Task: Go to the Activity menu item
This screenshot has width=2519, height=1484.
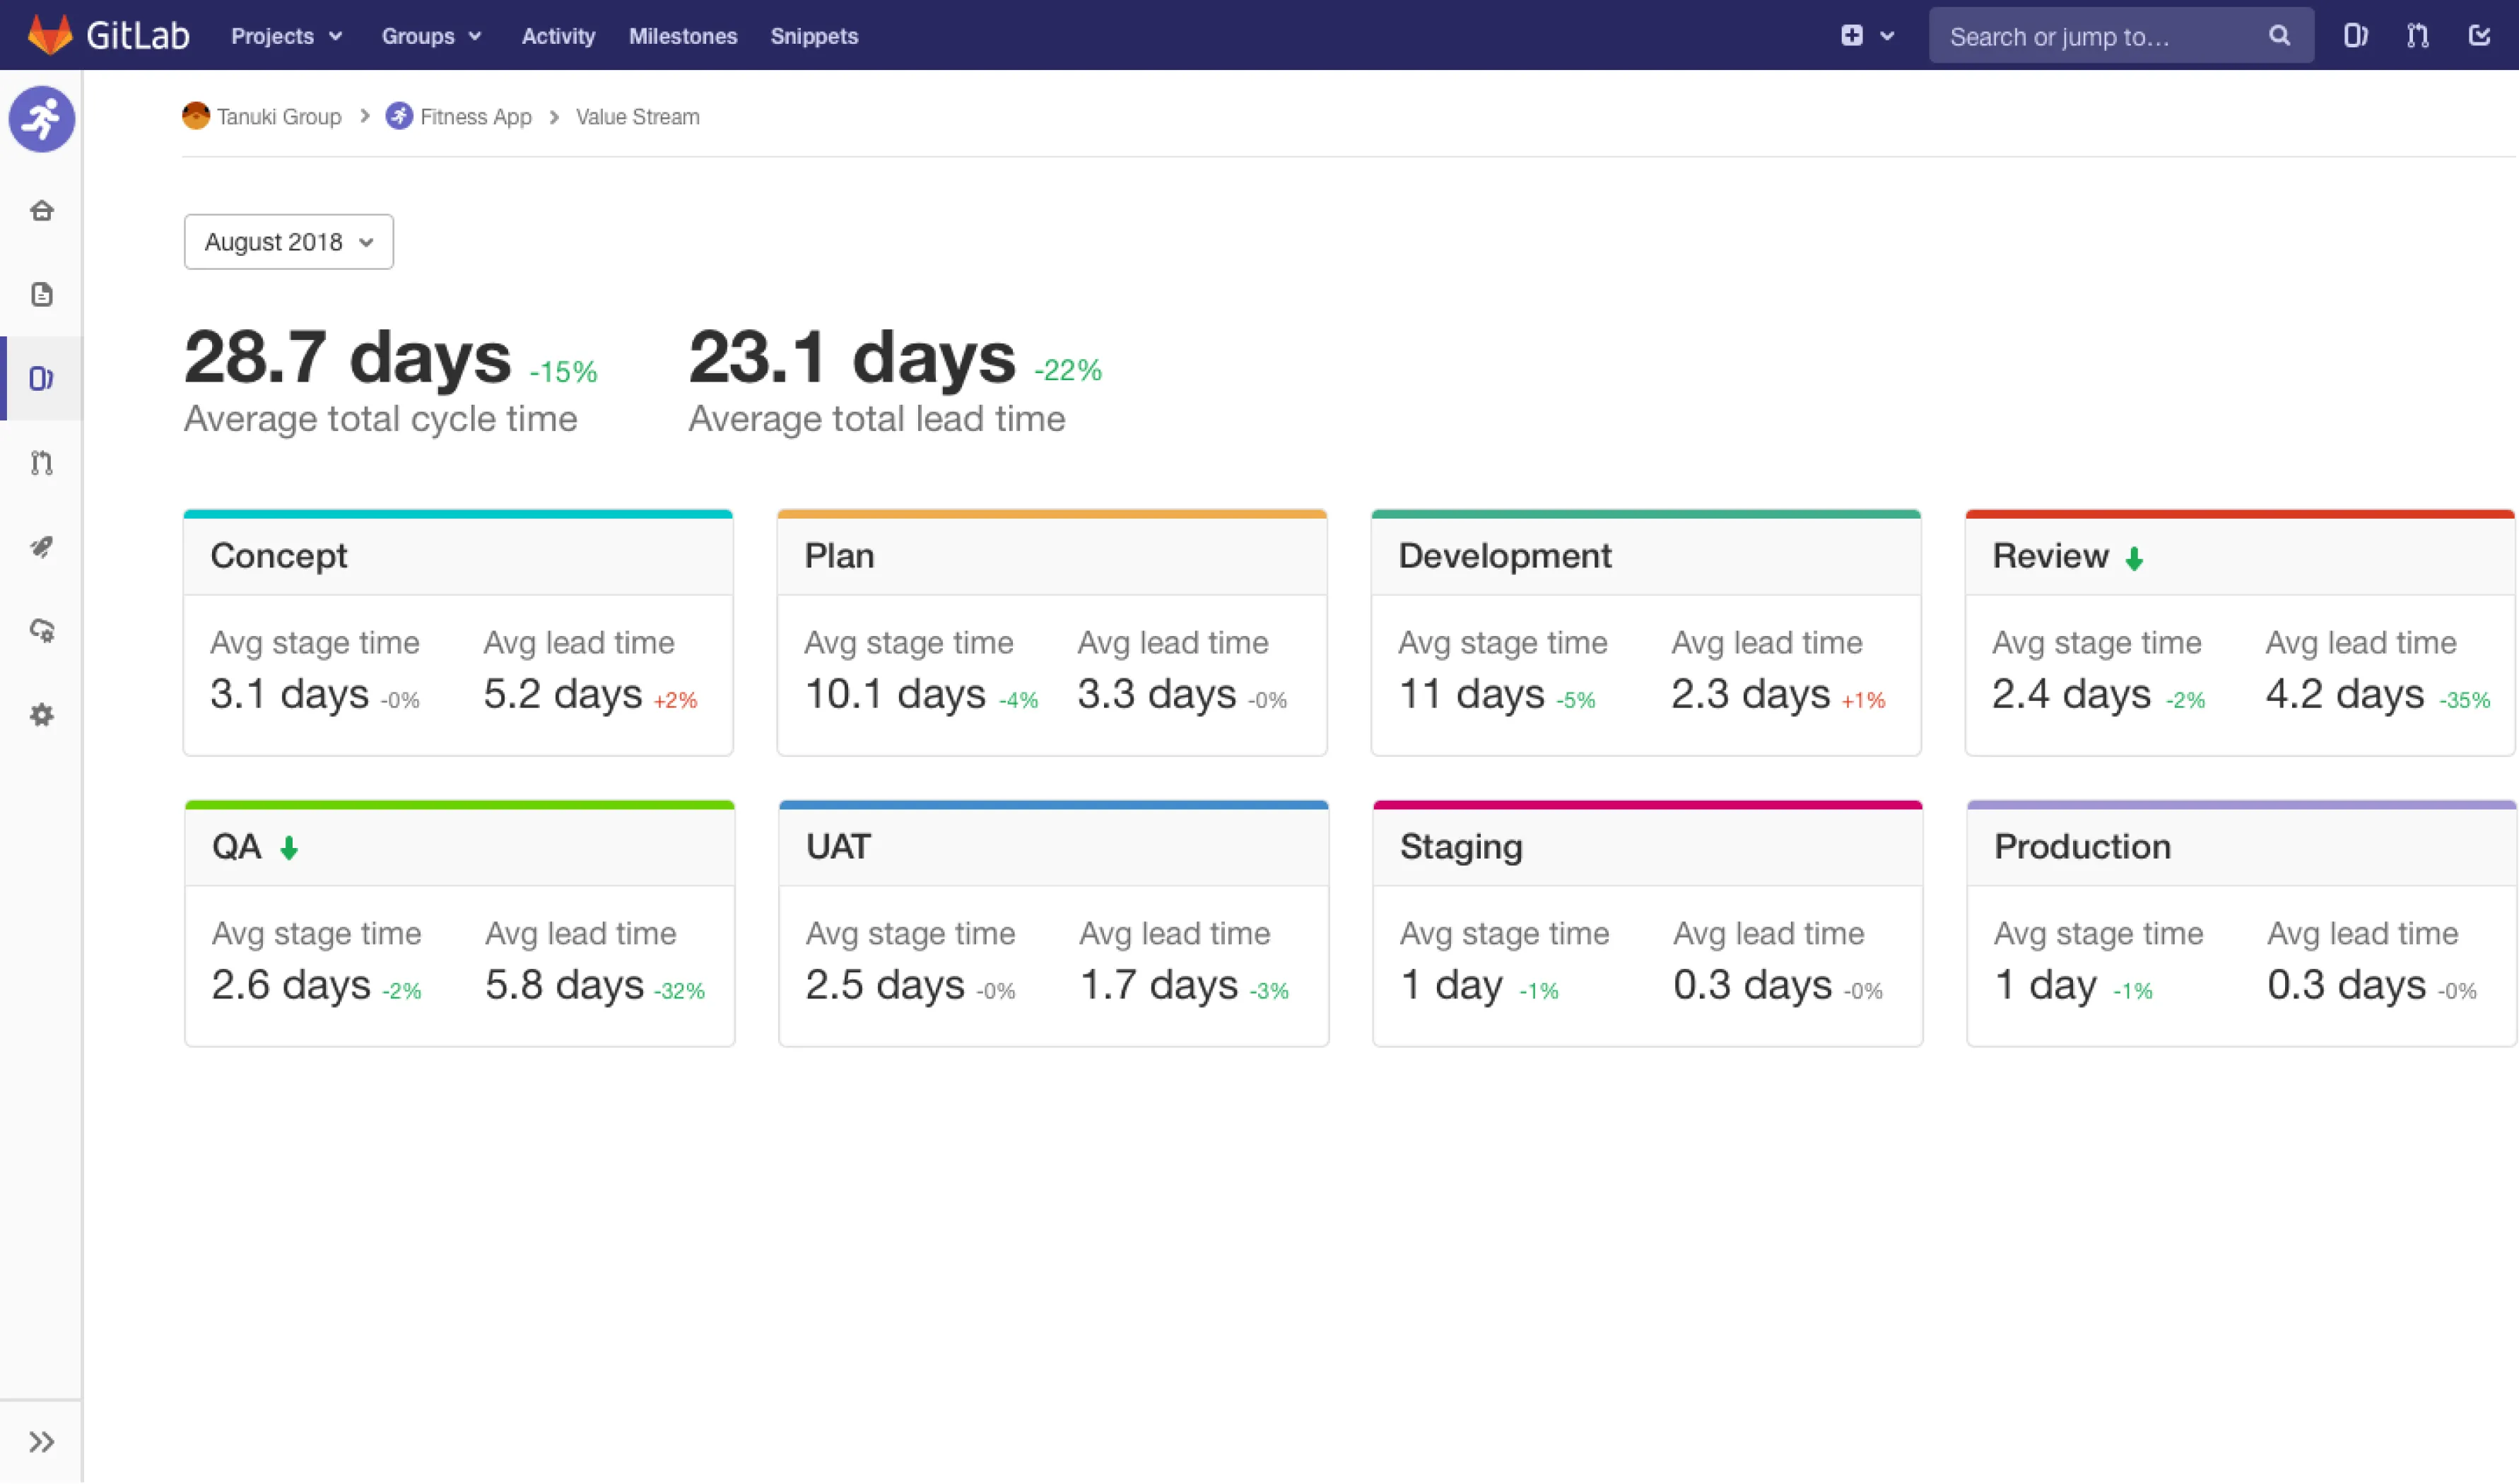Action: click(x=558, y=36)
